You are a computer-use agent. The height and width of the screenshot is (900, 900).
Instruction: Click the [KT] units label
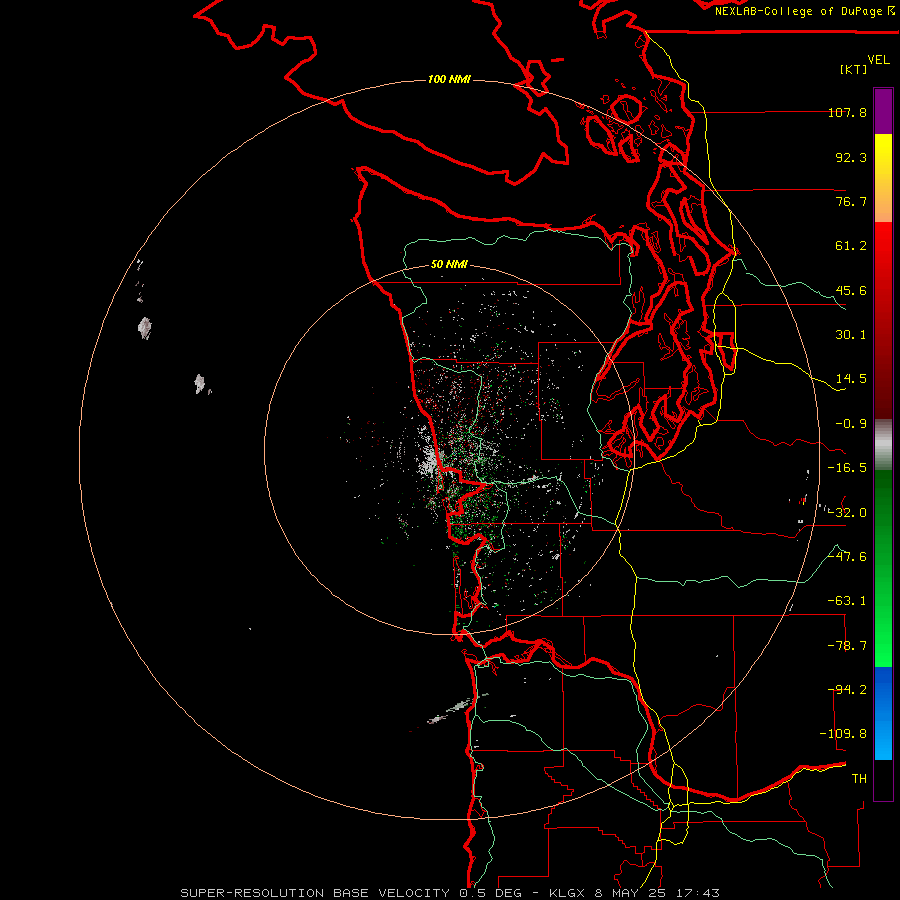click(854, 69)
